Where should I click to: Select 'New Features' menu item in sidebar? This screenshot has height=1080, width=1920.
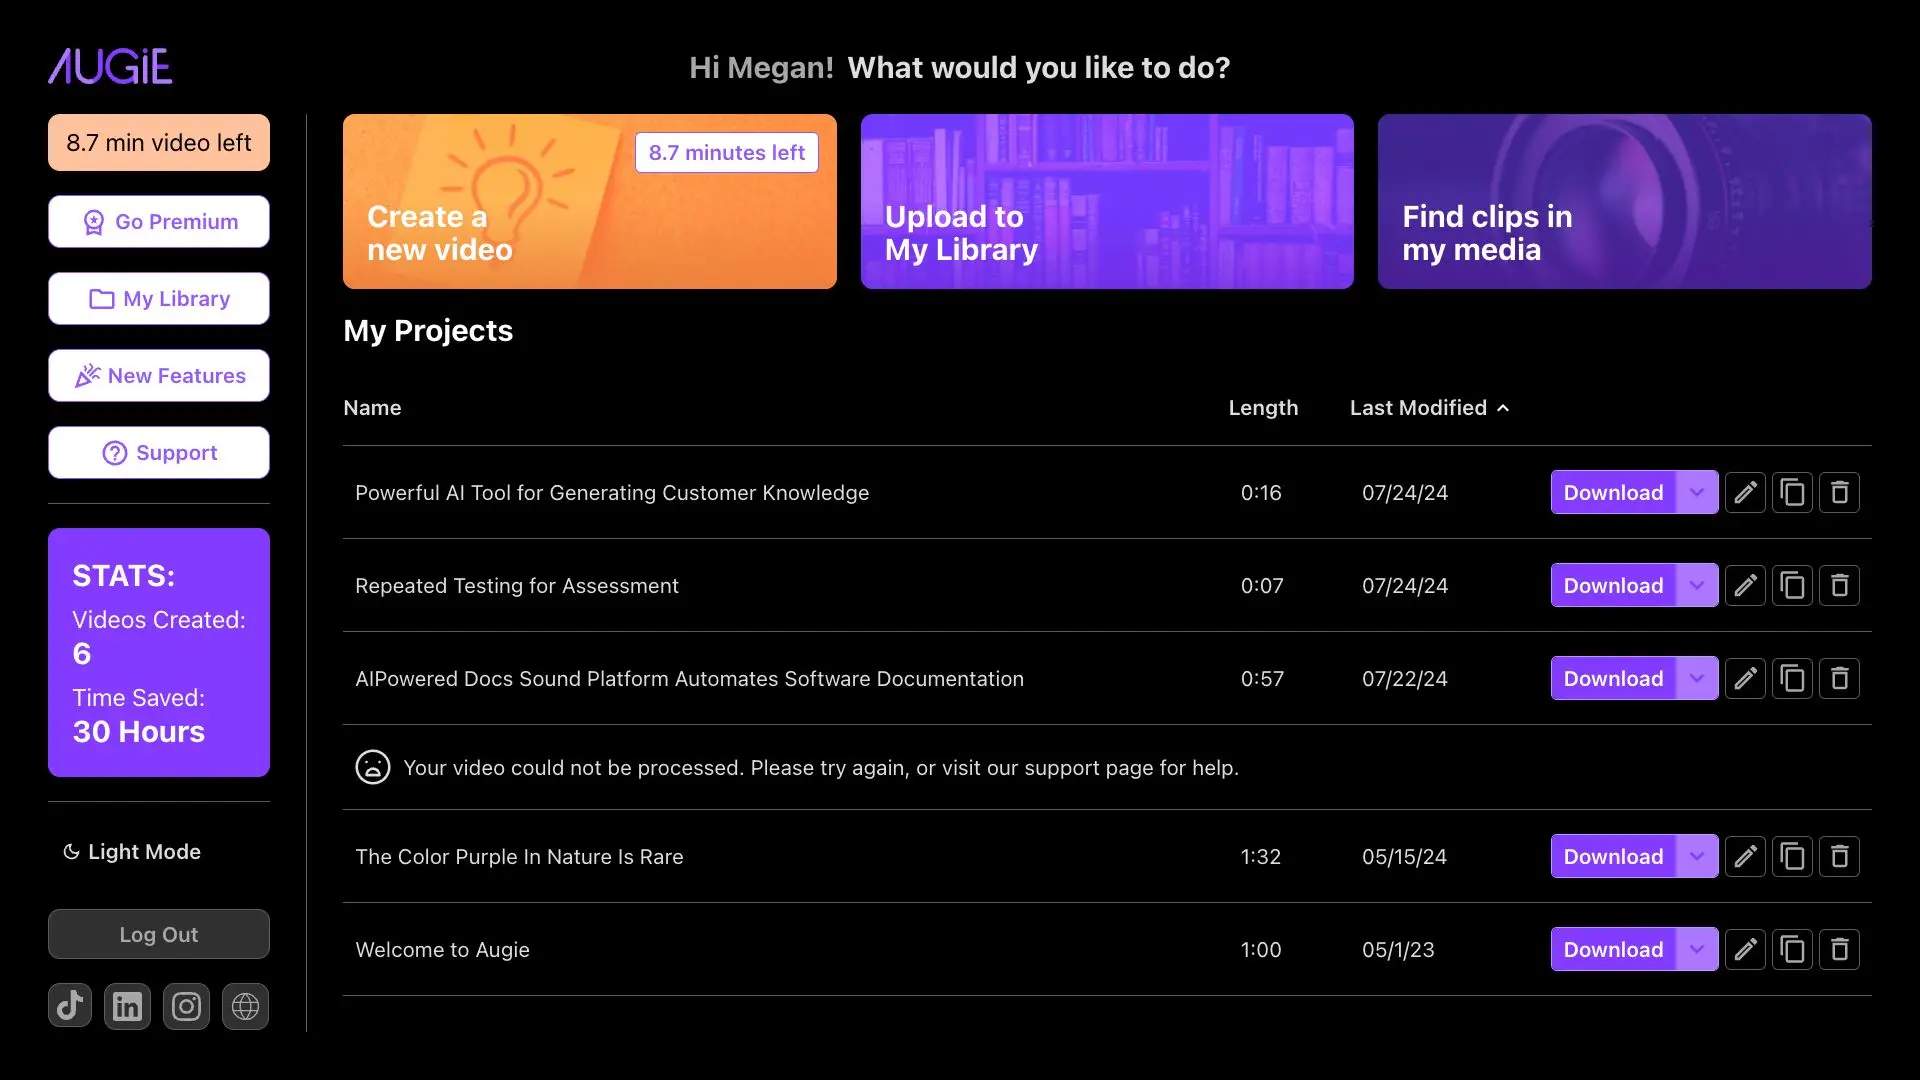158,375
